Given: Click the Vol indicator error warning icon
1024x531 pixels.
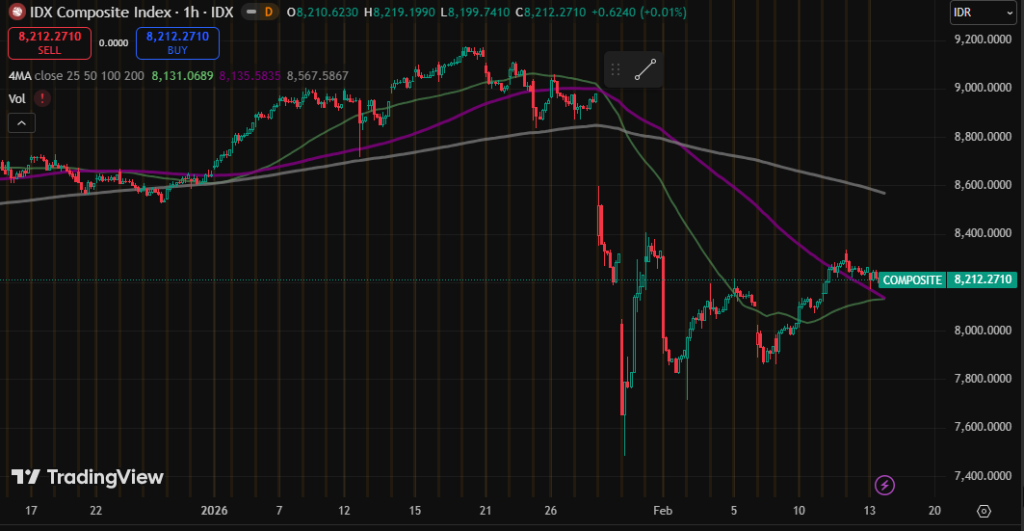Looking at the screenshot, I should pyautogui.click(x=42, y=98).
